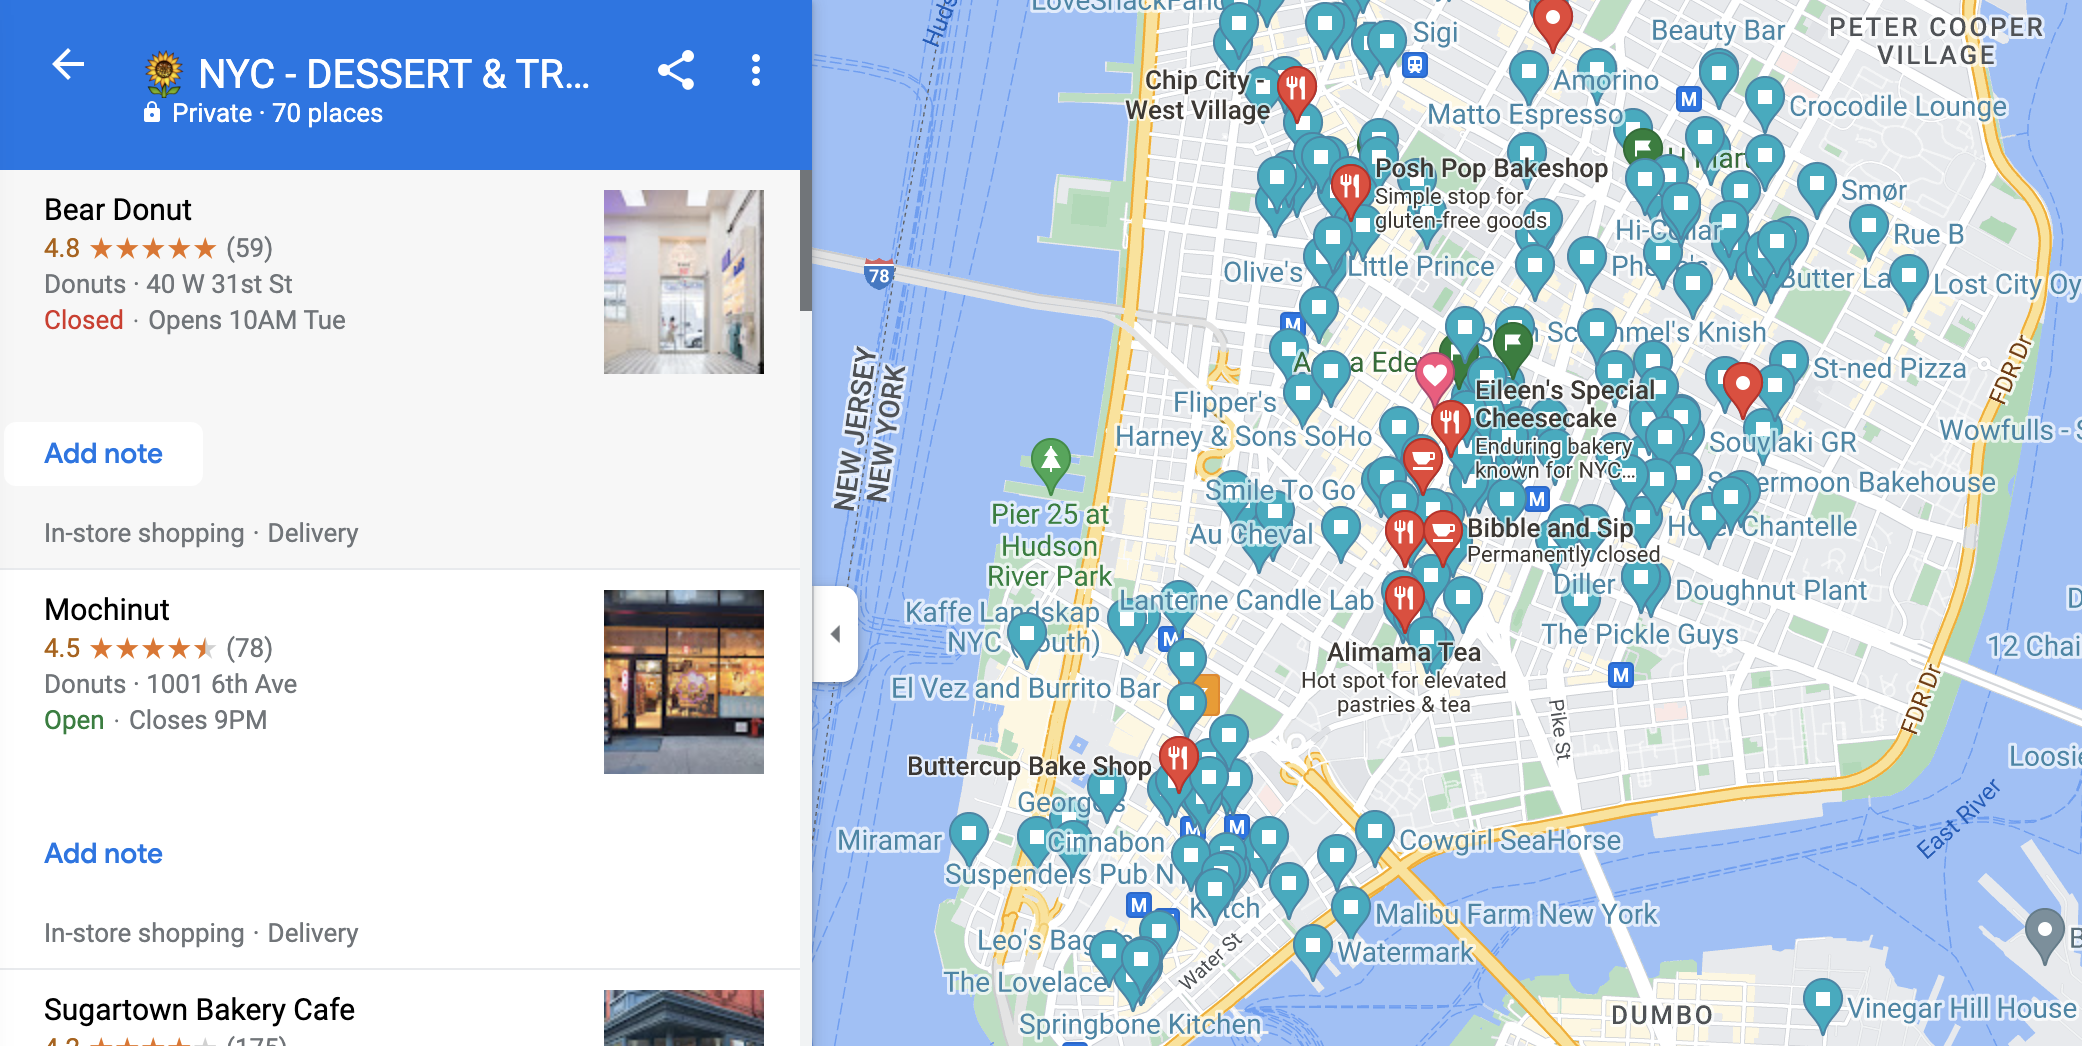Click the Smile To Go map label

[x=1279, y=490]
